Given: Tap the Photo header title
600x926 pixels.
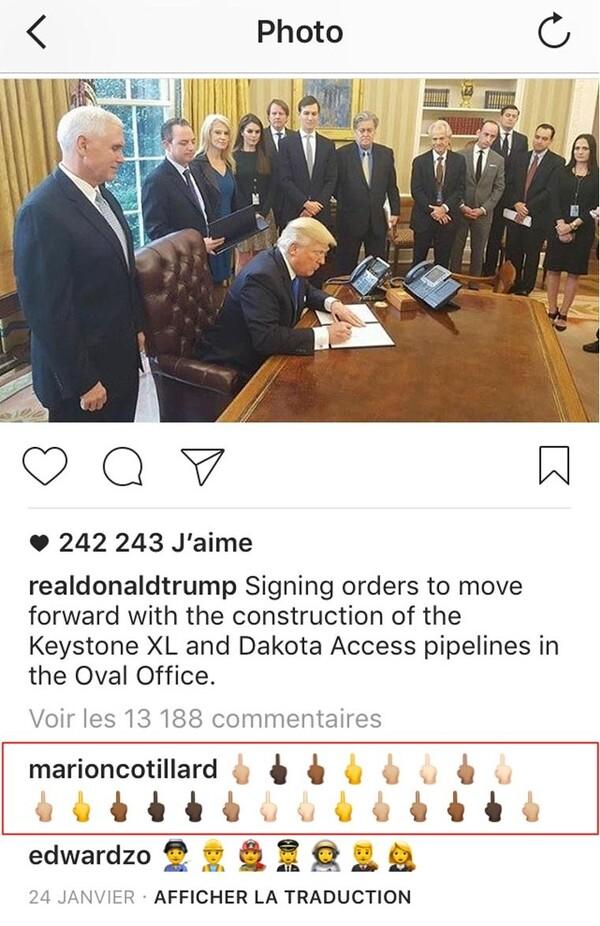Looking at the screenshot, I should (299, 32).
